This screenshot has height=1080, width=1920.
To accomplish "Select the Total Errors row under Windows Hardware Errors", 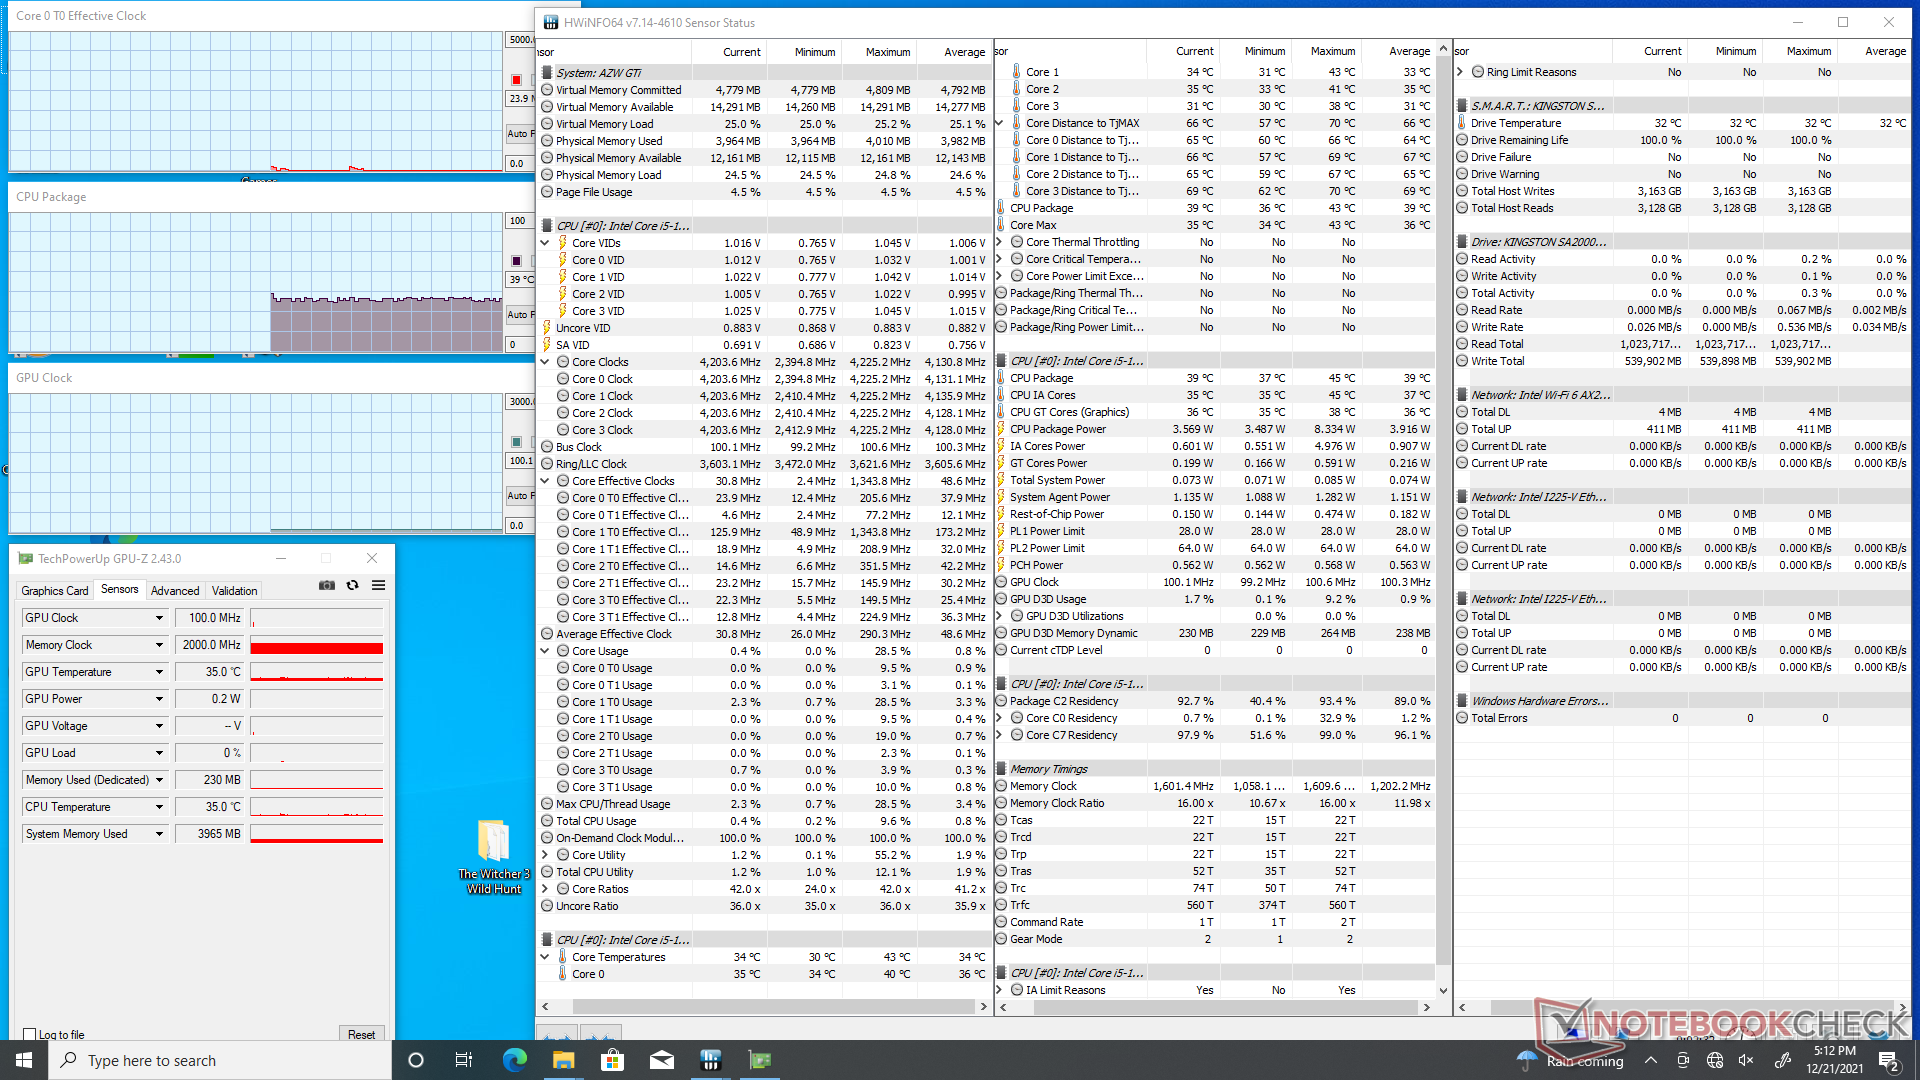I will coord(1683,718).
